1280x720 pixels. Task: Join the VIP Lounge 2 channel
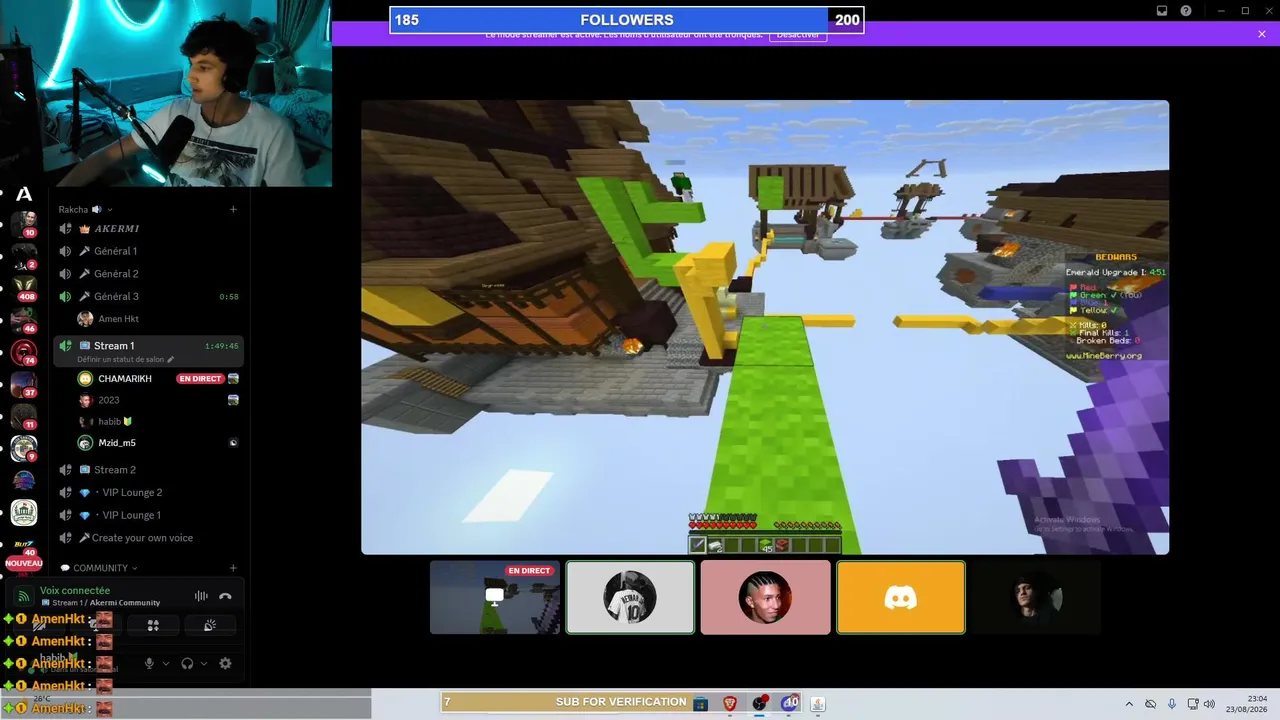(150, 493)
